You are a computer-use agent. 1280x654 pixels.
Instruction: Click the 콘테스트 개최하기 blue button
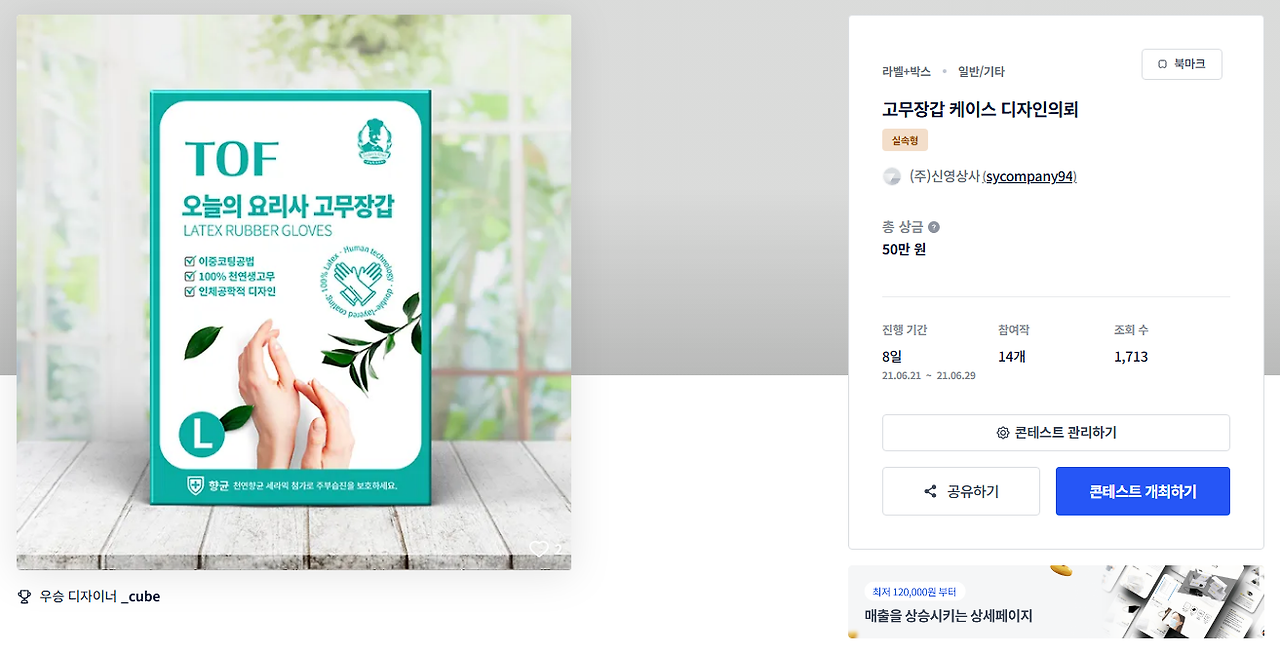pyautogui.click(x=1143, y=491)
